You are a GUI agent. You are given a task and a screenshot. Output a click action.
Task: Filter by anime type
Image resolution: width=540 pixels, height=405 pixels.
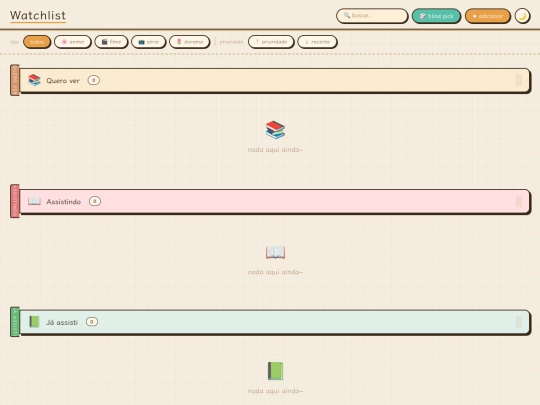tap(72, 42)
